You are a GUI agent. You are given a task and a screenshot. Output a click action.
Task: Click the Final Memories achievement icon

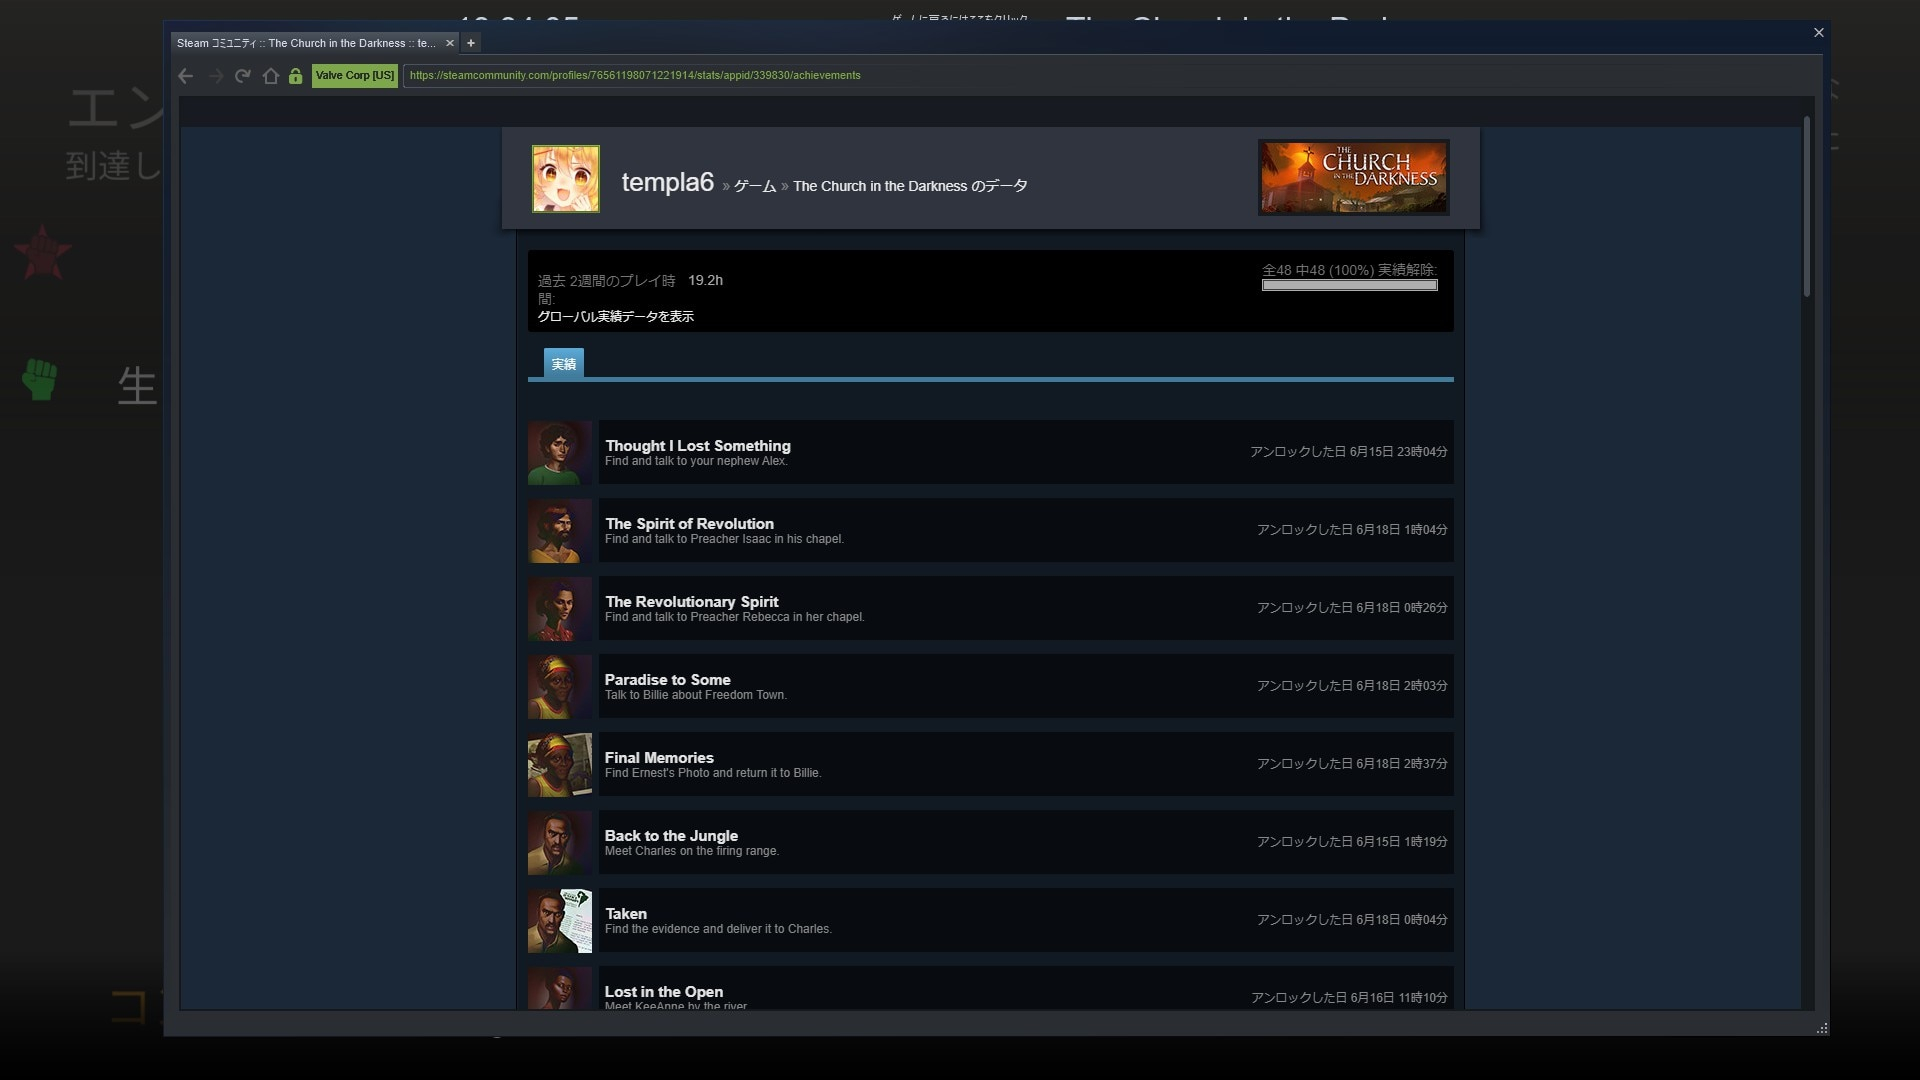[x=560, y=764]
